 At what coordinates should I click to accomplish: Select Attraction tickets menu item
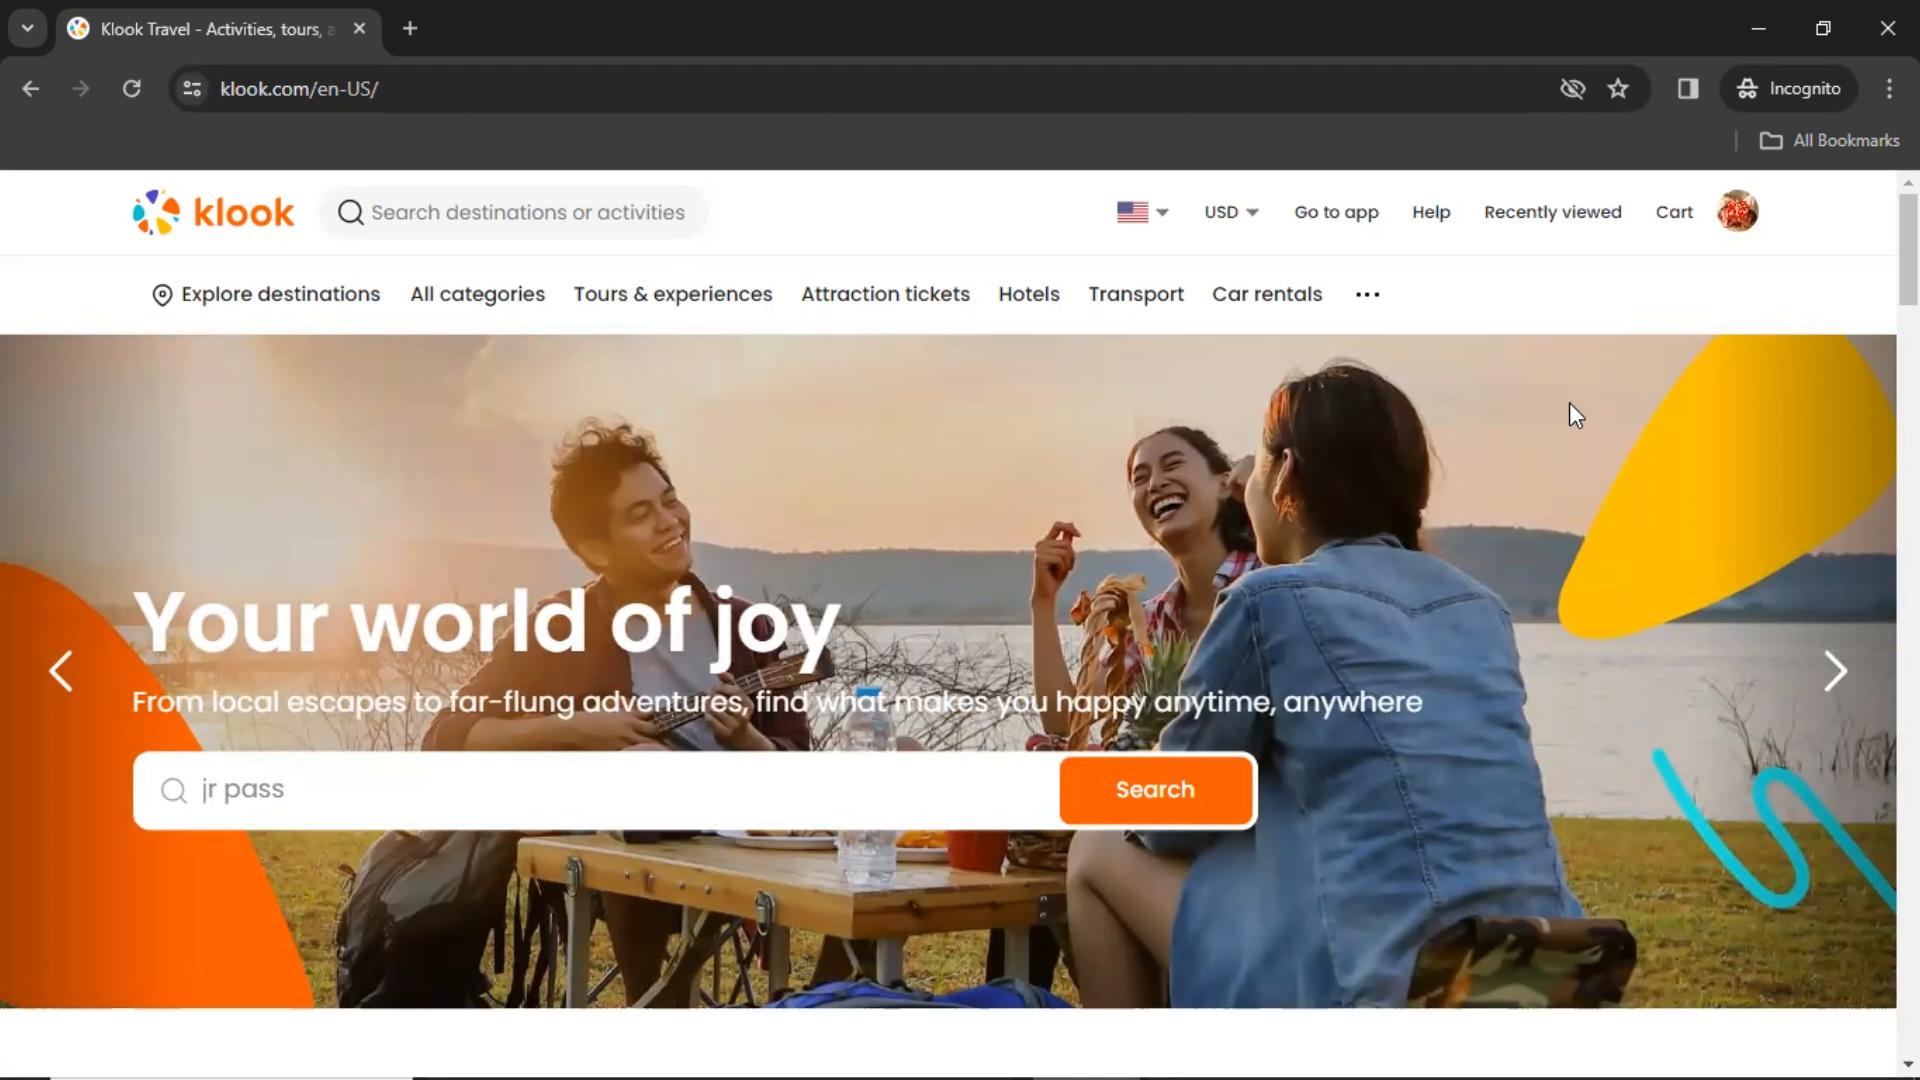coord(885,294)
